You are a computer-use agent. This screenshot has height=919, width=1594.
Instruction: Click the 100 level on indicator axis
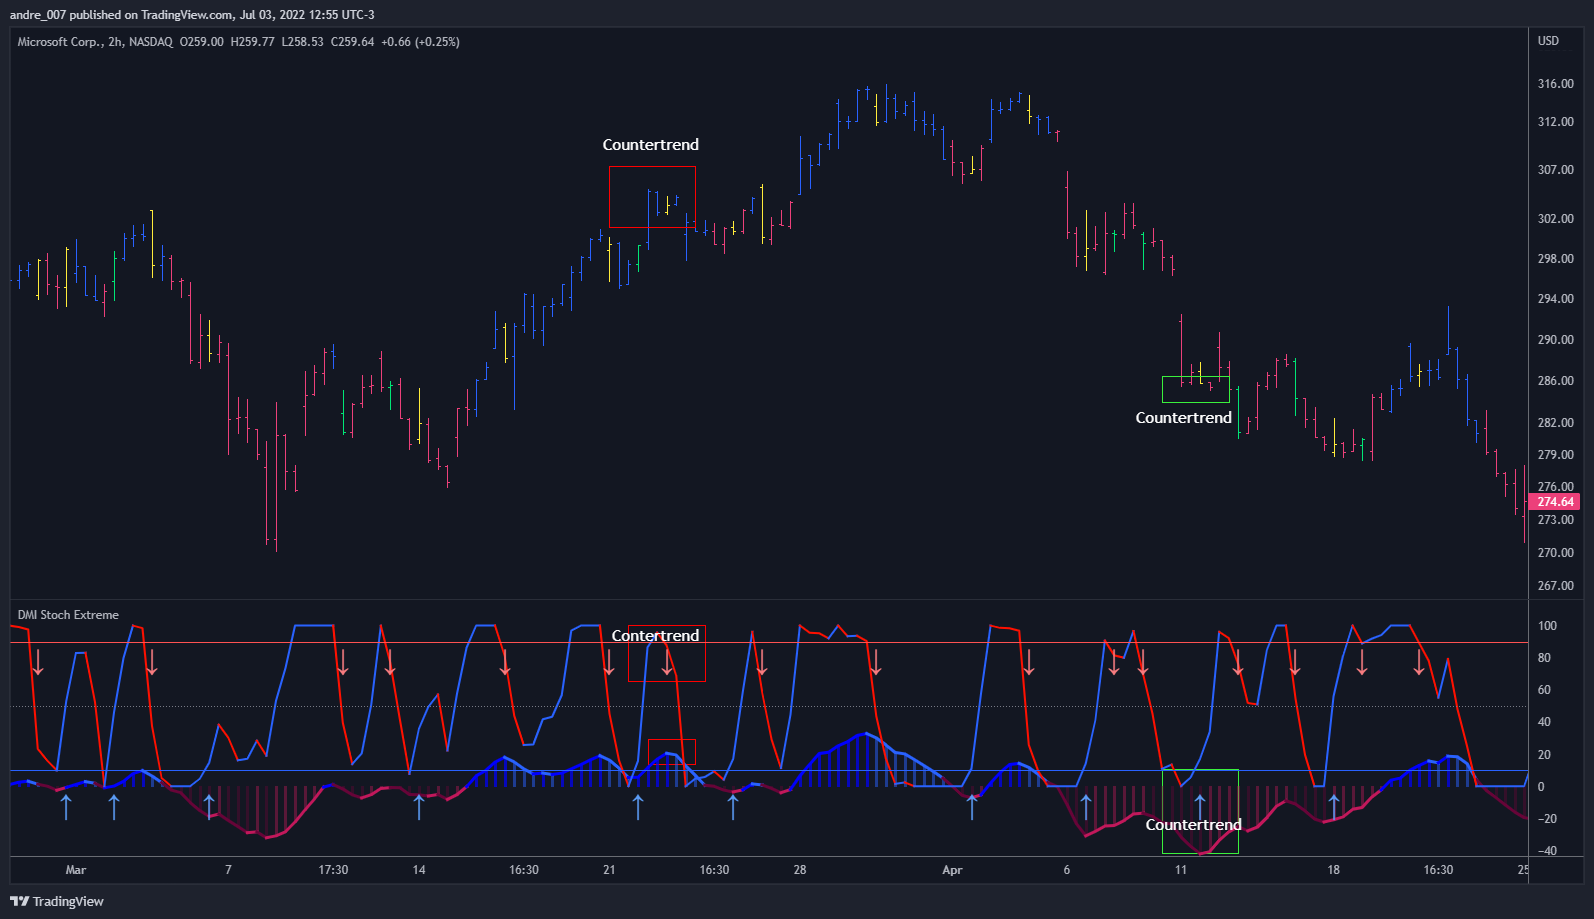point(1547,626)
